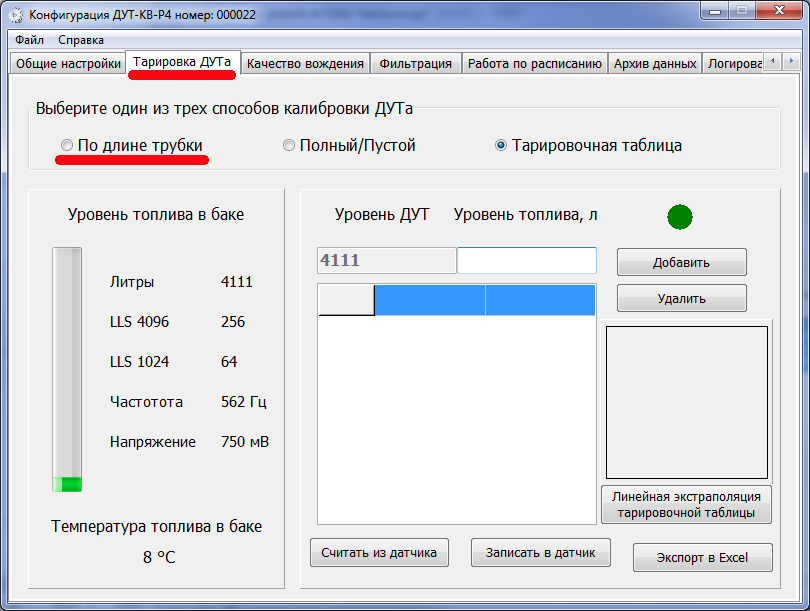Open the 'Файл' menu
The image size is (810, 611).
pos(29,40)
